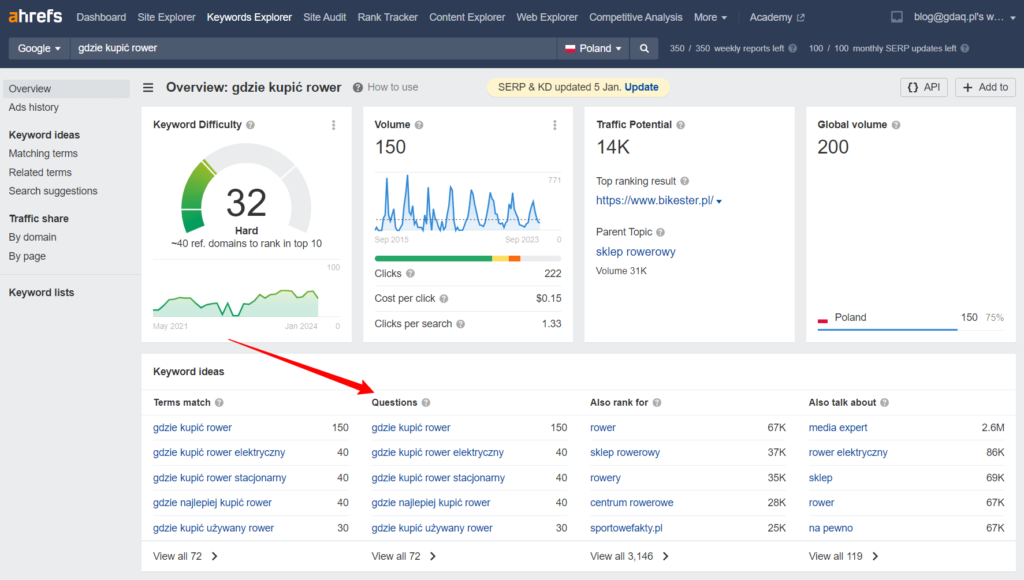Image resolution: width=1024 pixels, height=580 pixels.
Task: Open Site Explorer from the top menu
Action: point(166,17)
